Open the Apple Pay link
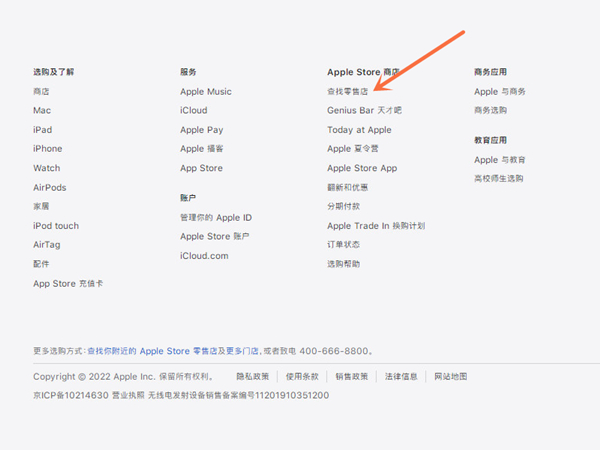The height and width of the screenshot is (450, 600). point(202,130)
